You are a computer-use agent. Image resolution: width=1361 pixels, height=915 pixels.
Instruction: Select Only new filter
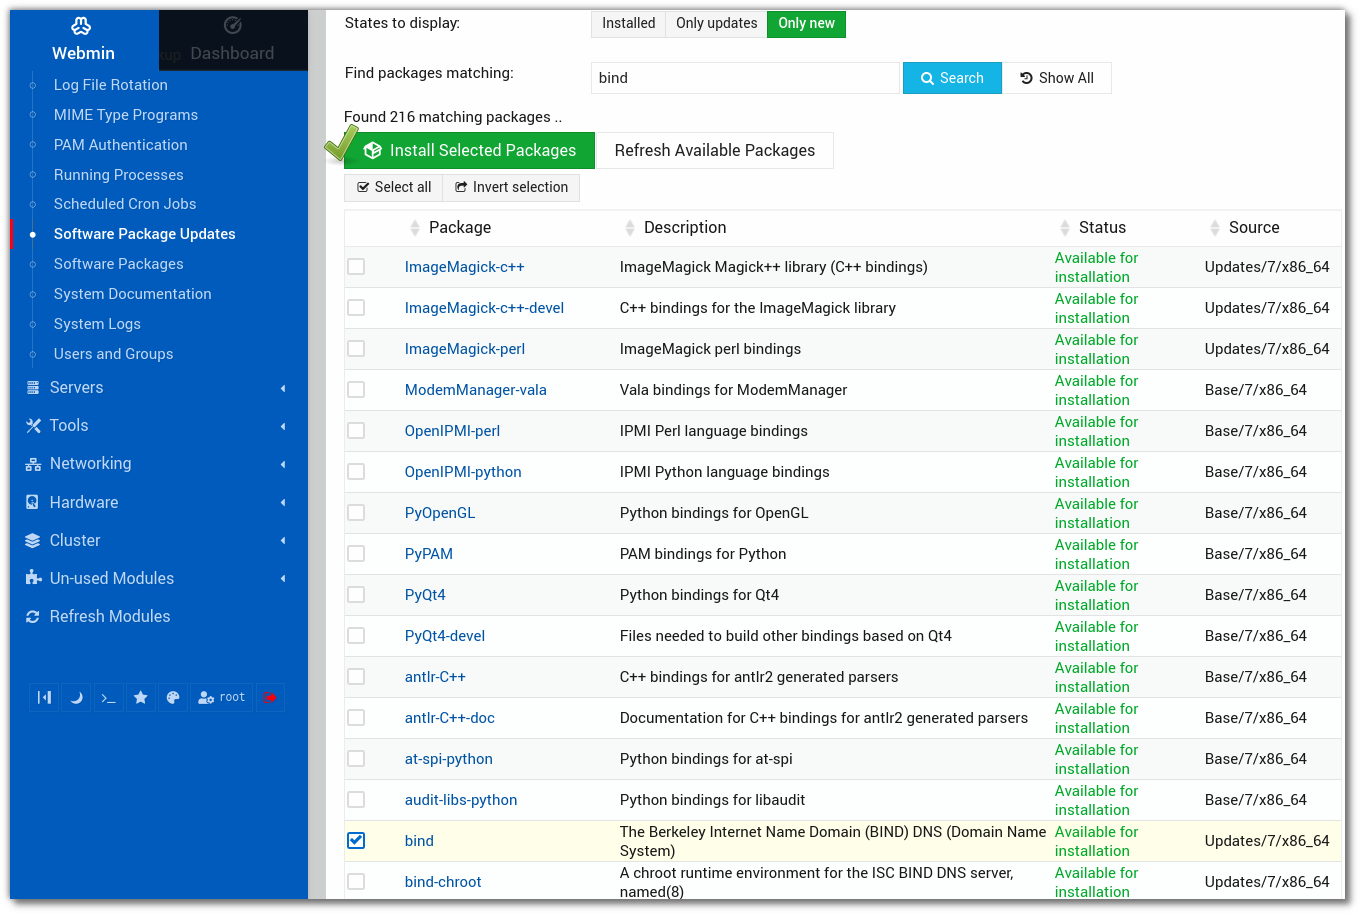806,24
